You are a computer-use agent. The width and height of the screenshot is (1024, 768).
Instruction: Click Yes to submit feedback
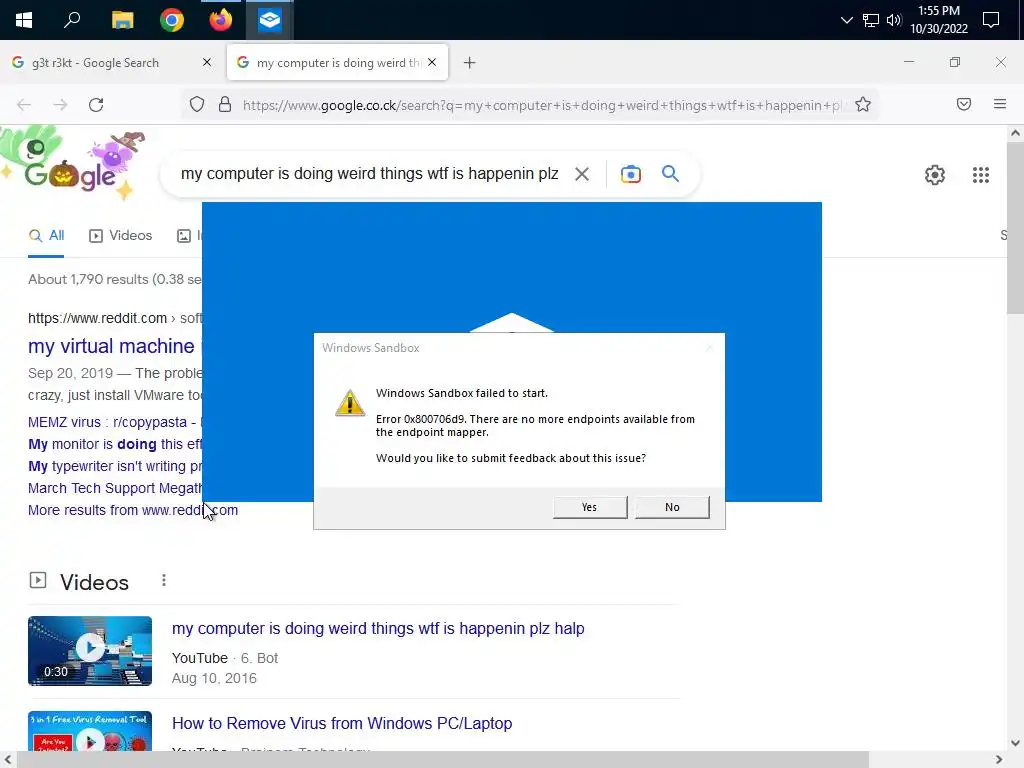tap(590, 507)
